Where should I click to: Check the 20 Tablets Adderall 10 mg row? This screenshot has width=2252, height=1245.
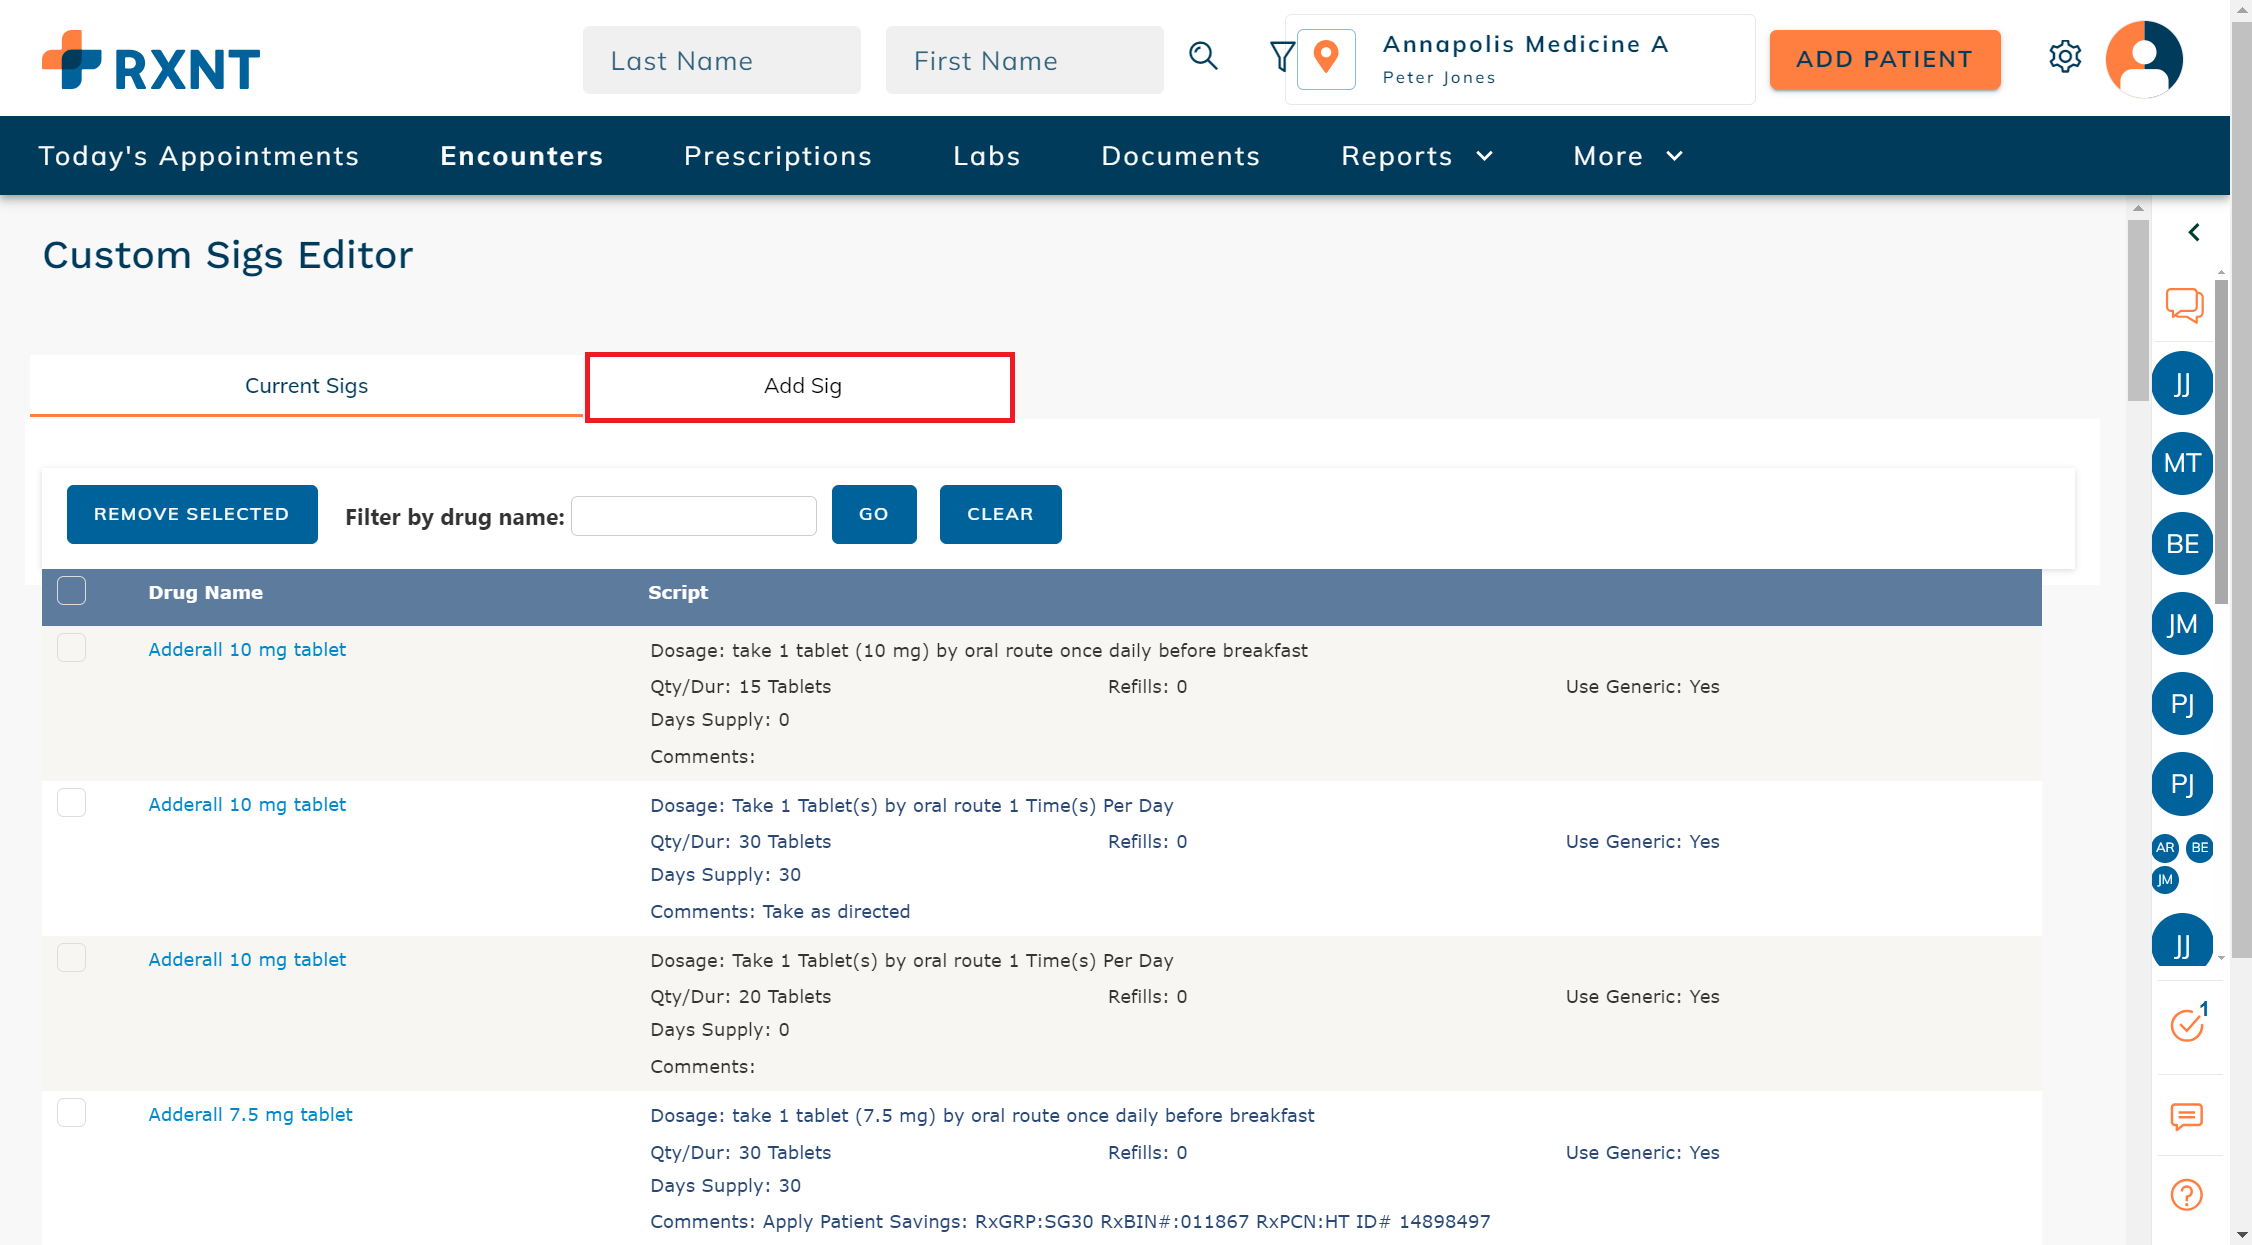coord(72,958)
